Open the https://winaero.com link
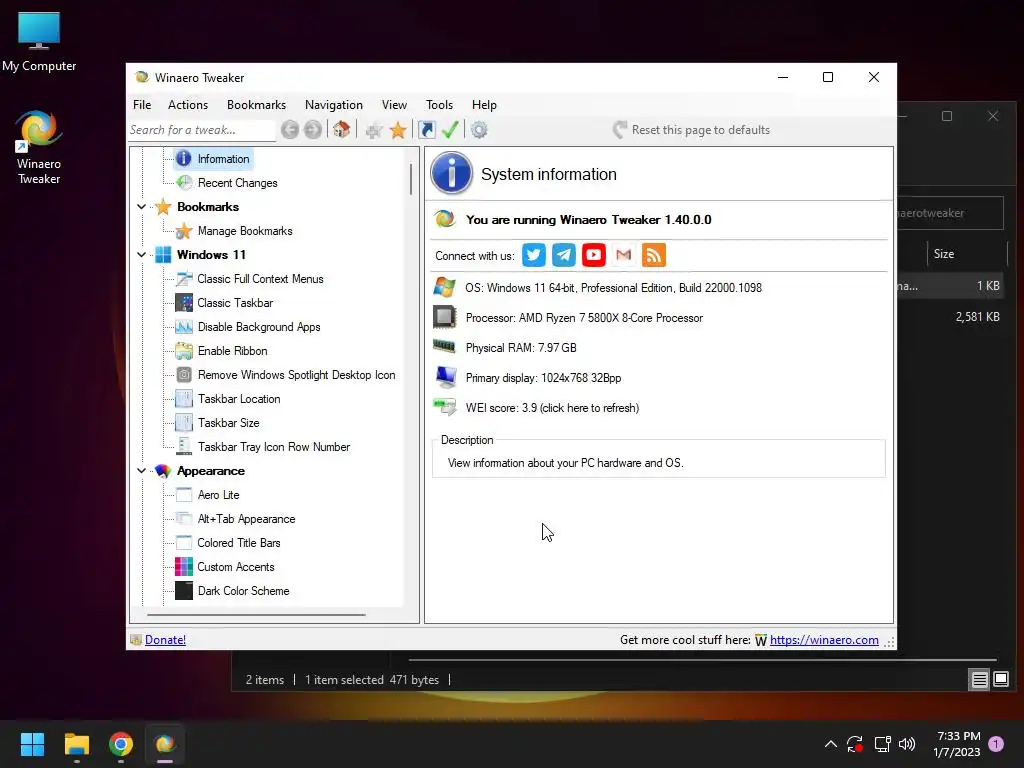The width and height of the screenshot is (1024, 768). click(x=824, y=640)
